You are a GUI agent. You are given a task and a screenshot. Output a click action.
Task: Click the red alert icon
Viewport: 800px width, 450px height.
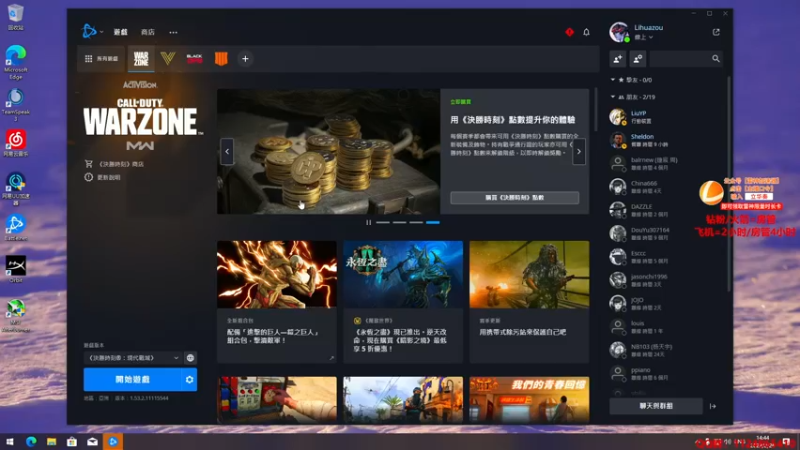tap(569, 32)
